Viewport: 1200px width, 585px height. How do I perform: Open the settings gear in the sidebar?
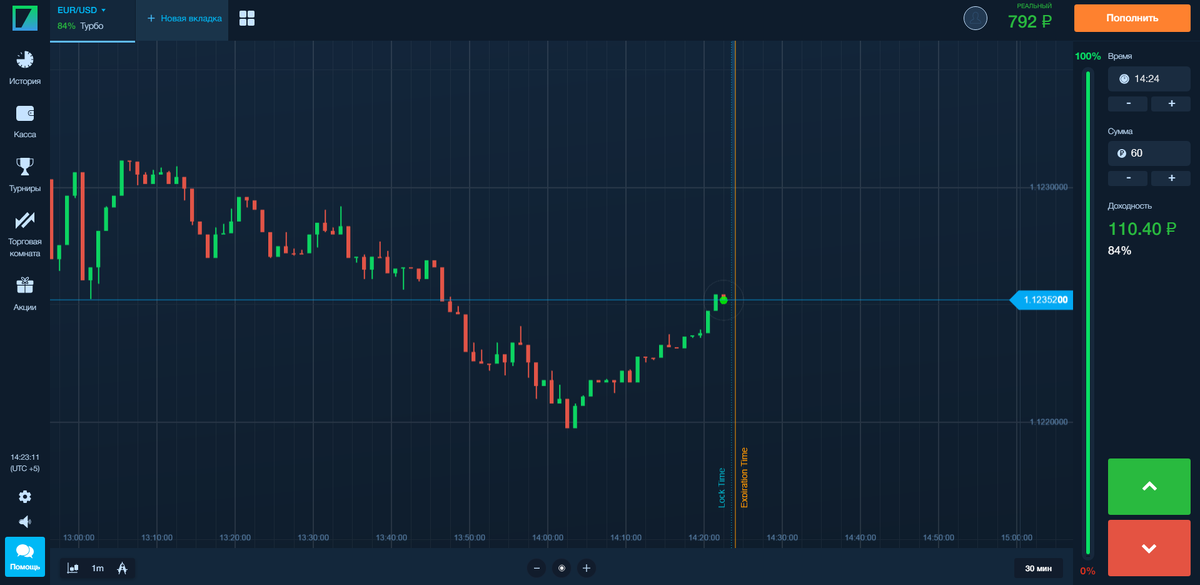pyautogui.click(x=25, y=496)
